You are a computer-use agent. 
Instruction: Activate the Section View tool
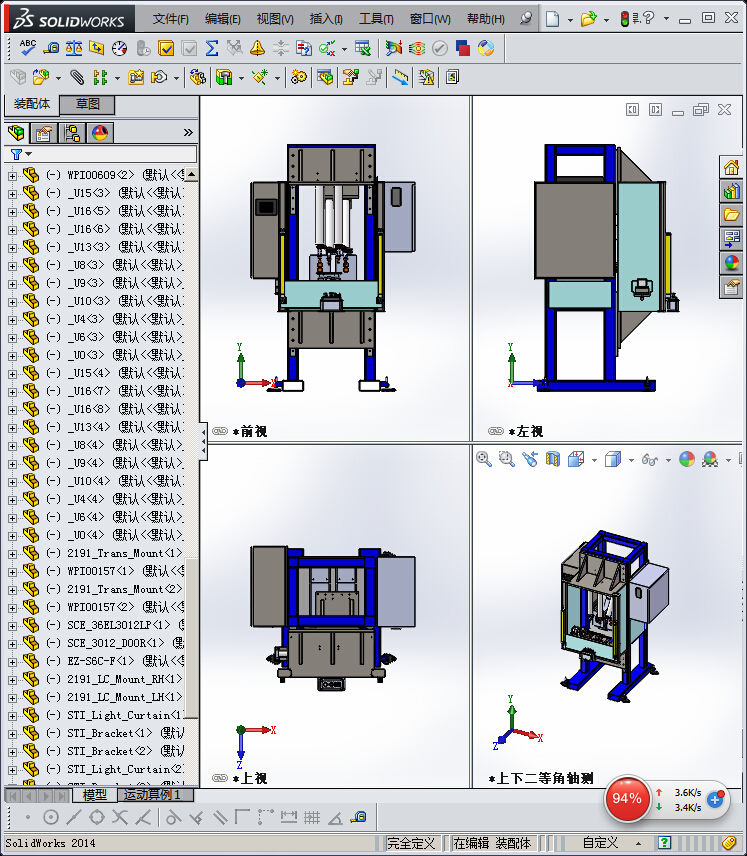(553, 459)
